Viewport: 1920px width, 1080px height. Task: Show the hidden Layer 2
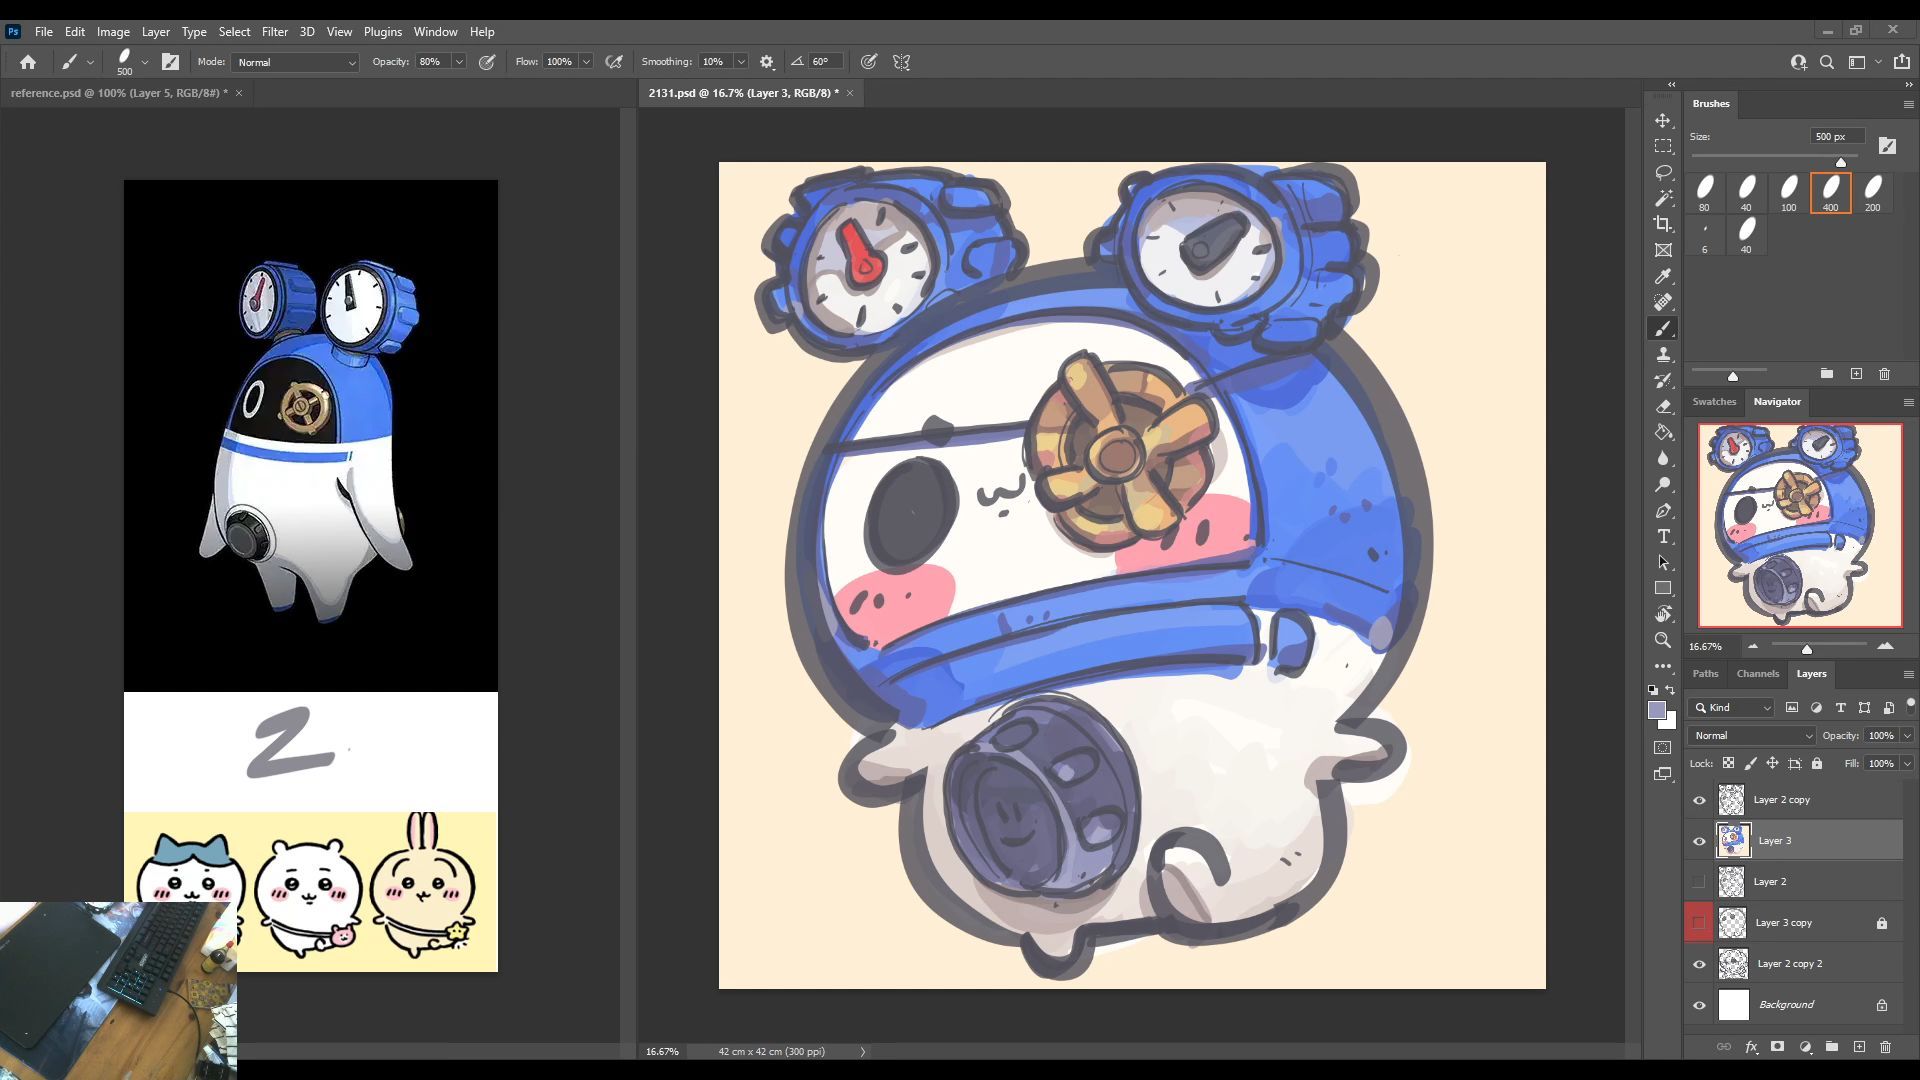pos(1699,882)
